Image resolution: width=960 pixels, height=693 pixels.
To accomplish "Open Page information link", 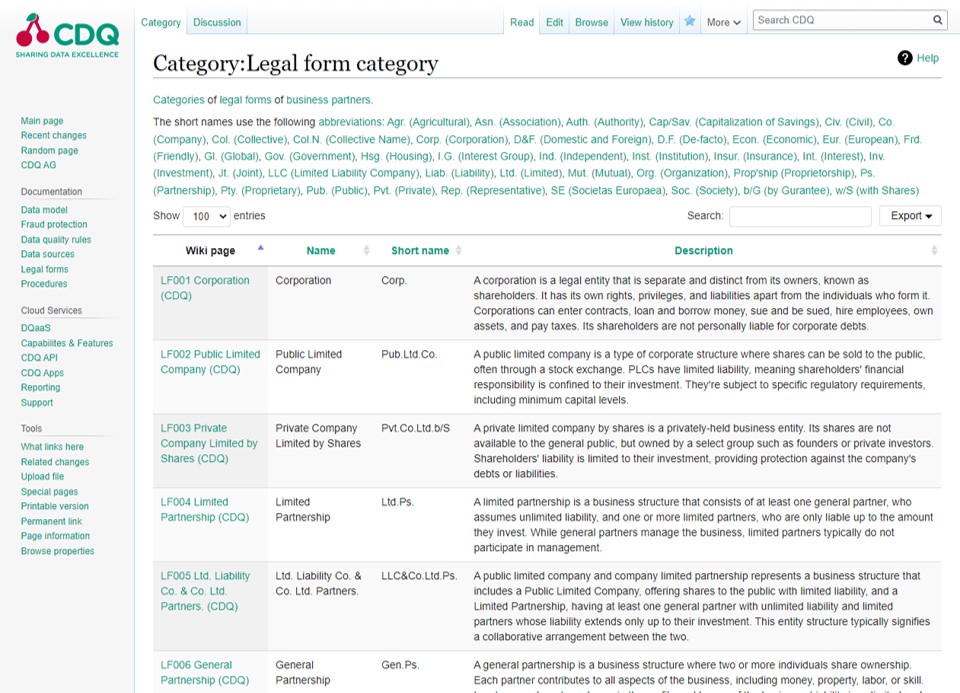I will (55, 536).
